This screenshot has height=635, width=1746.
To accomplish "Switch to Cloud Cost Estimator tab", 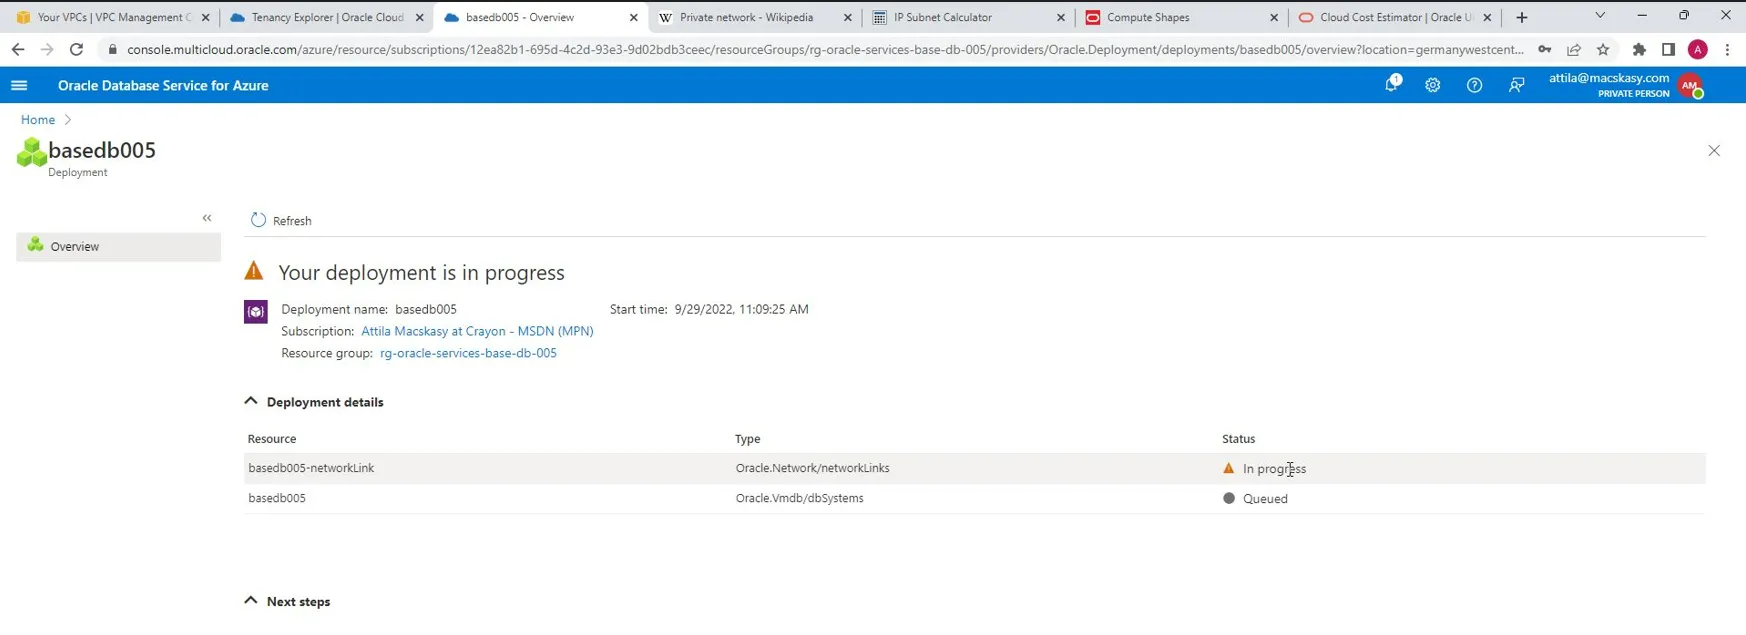I will (1395, 17).
